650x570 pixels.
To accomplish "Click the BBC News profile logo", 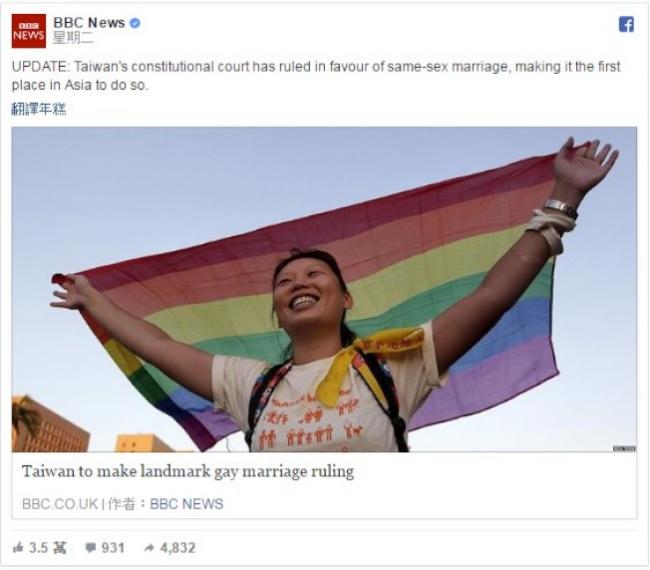I will [x=29, y=31].
